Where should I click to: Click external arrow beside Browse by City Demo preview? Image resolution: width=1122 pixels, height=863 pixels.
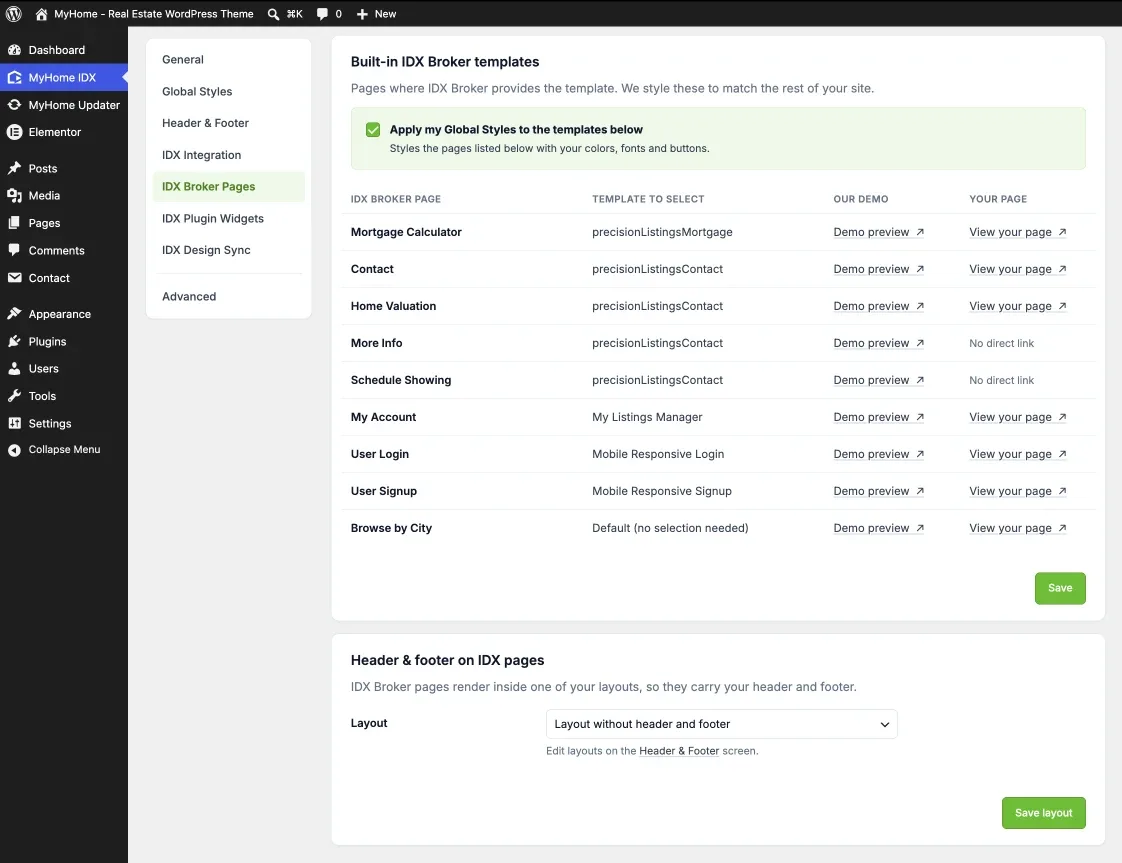click(x=920, y=528)
